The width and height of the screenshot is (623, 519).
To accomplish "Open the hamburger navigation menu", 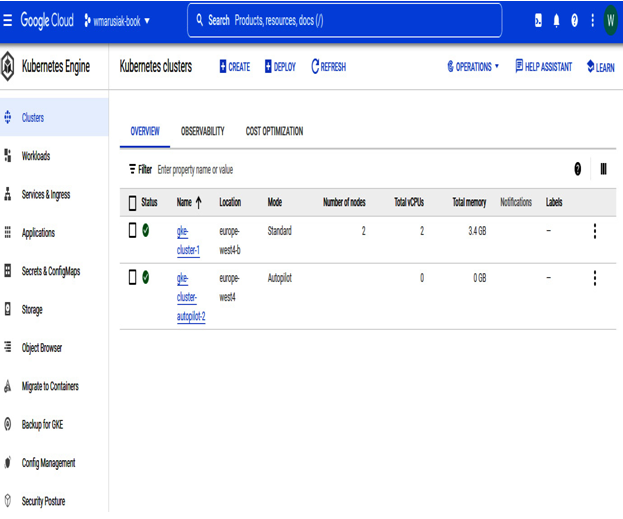I will tap(8, 20).
